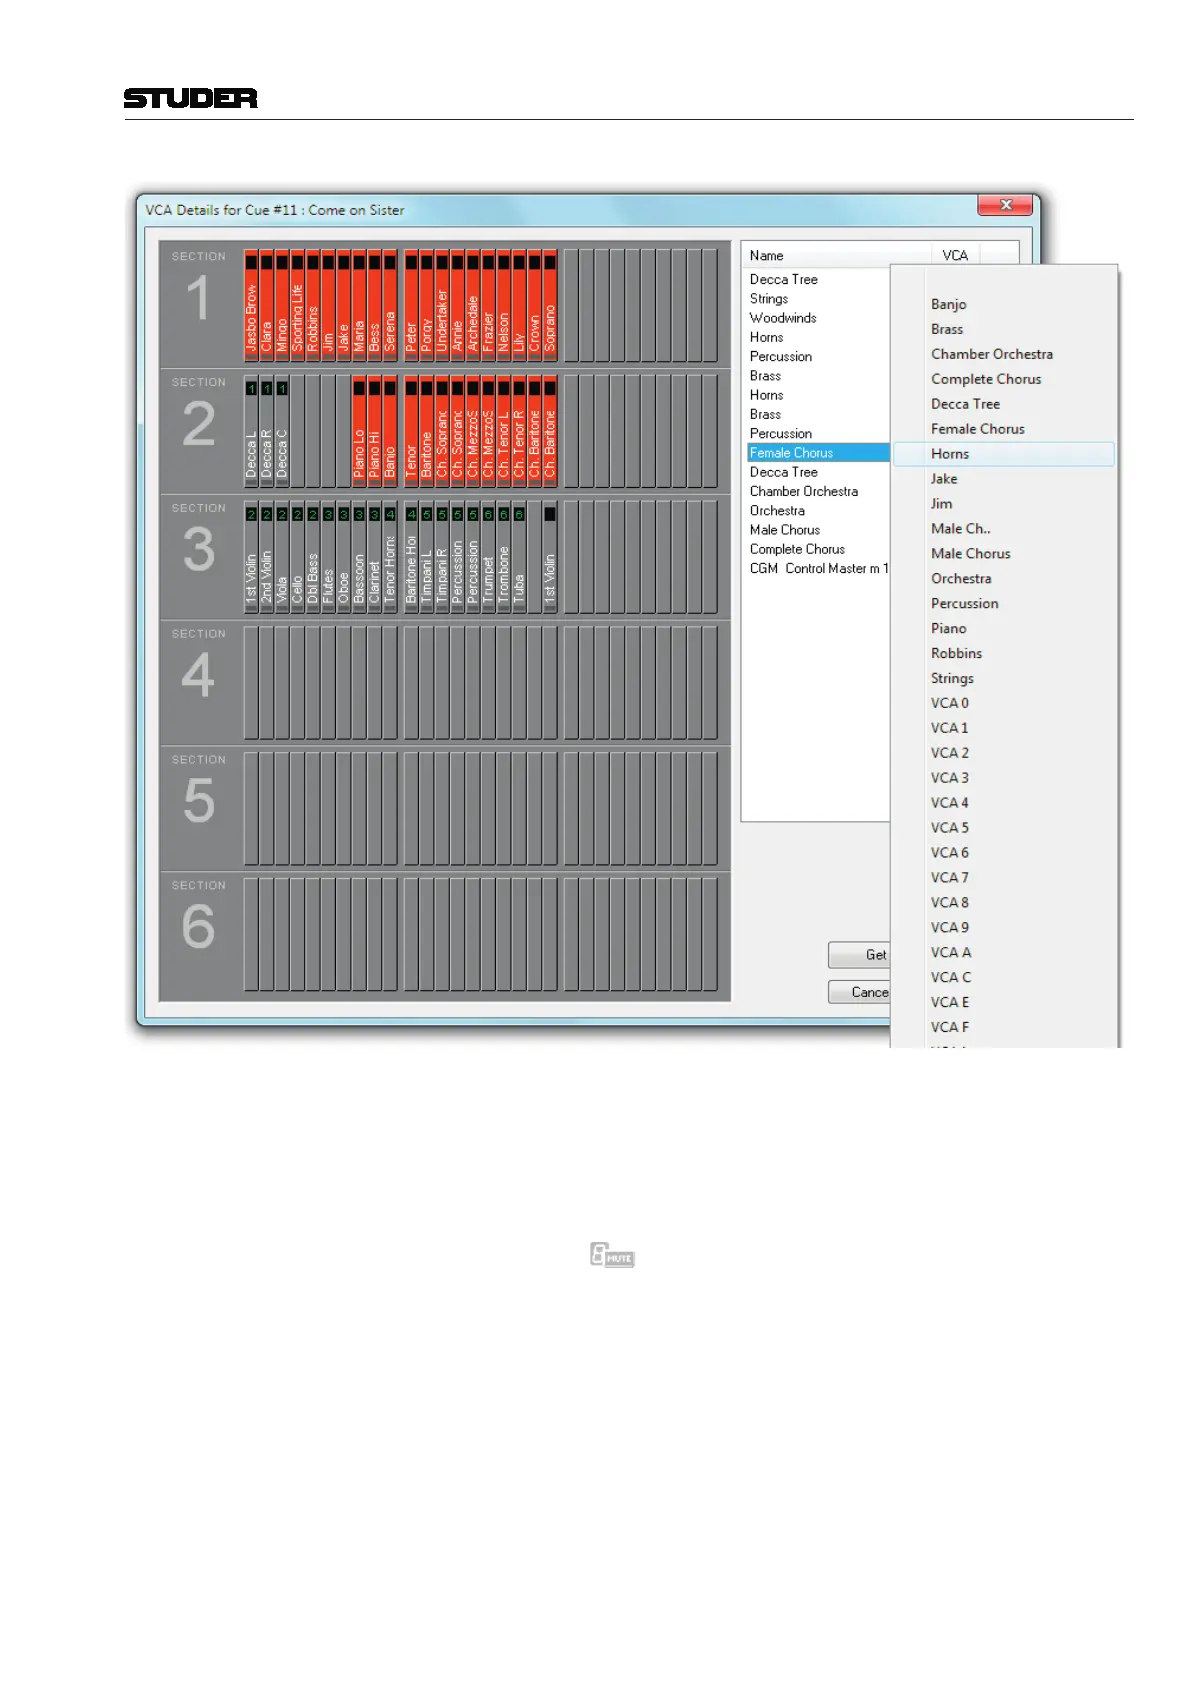1191x1684 pixels.
Task: Select the Viola channel strip
Action: [282, 557]
